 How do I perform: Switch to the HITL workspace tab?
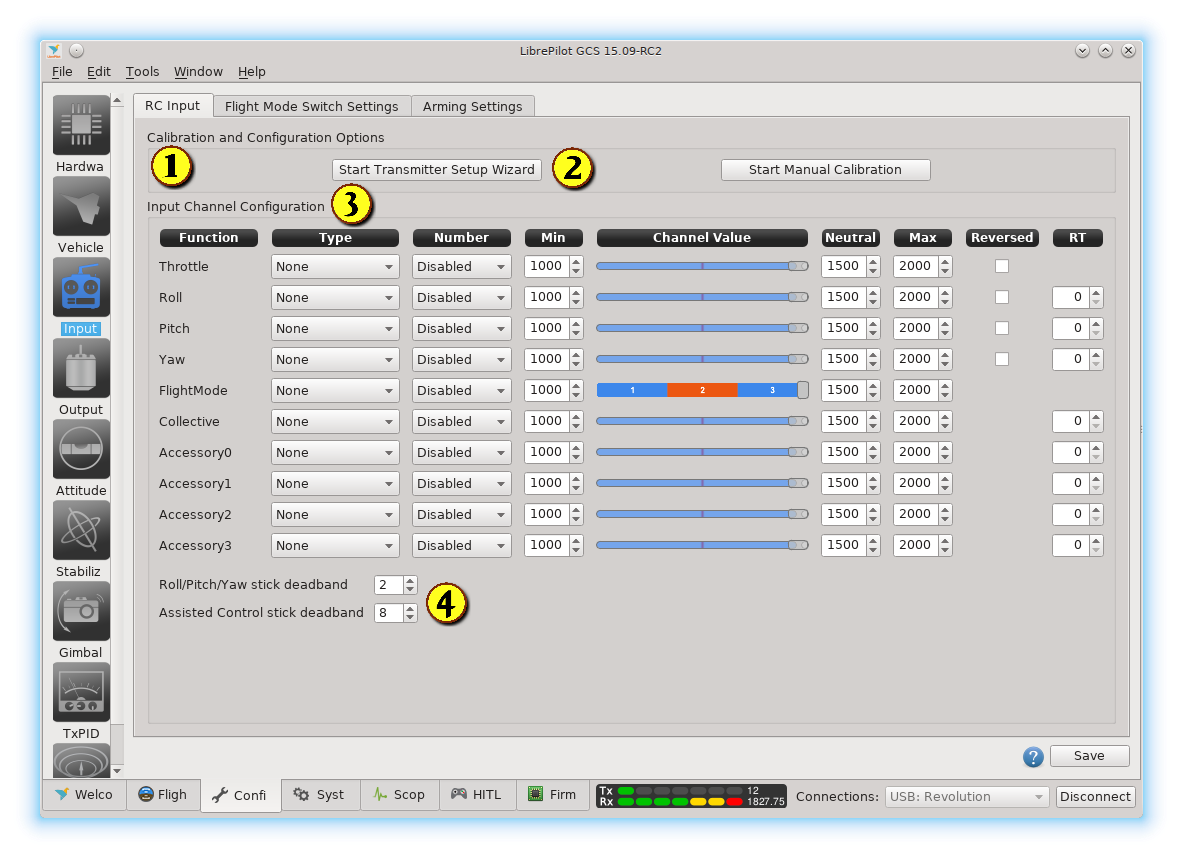(x=477, y=795)
